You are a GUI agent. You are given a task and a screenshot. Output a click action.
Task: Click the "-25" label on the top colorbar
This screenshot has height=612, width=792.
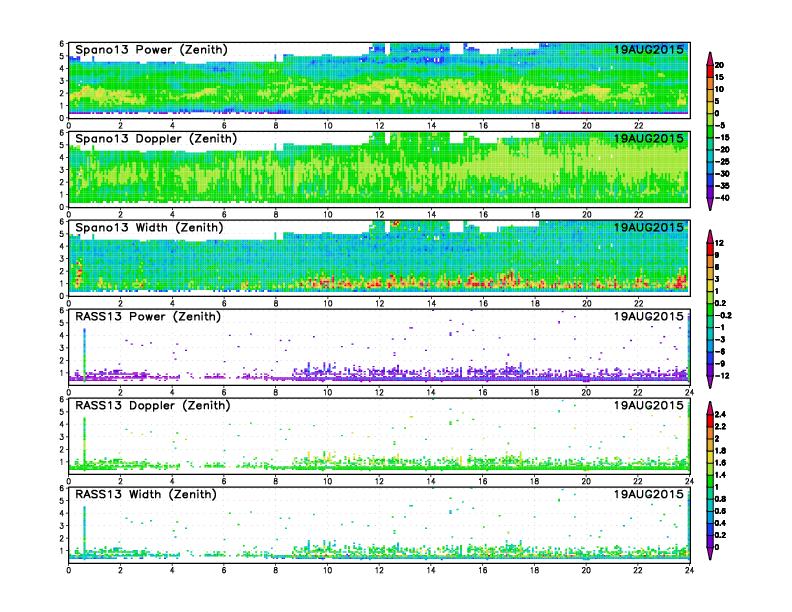[722, 162]
